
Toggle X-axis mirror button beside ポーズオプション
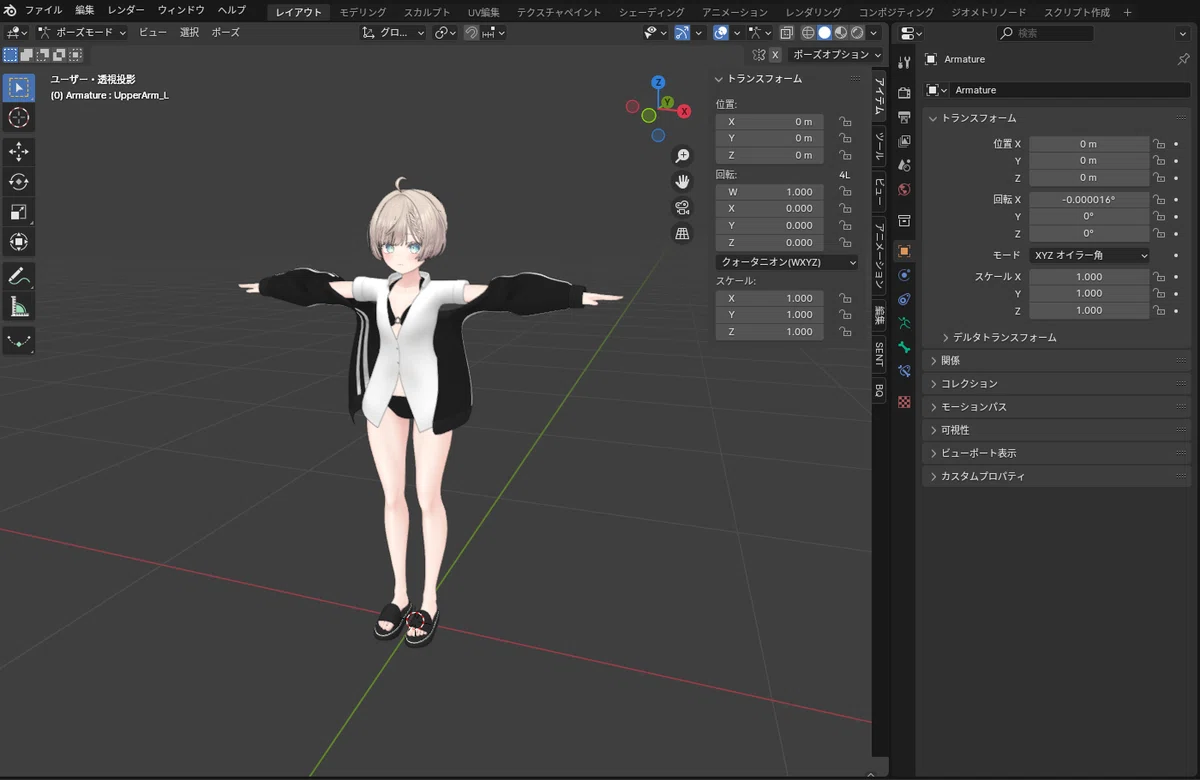[775, 55]
